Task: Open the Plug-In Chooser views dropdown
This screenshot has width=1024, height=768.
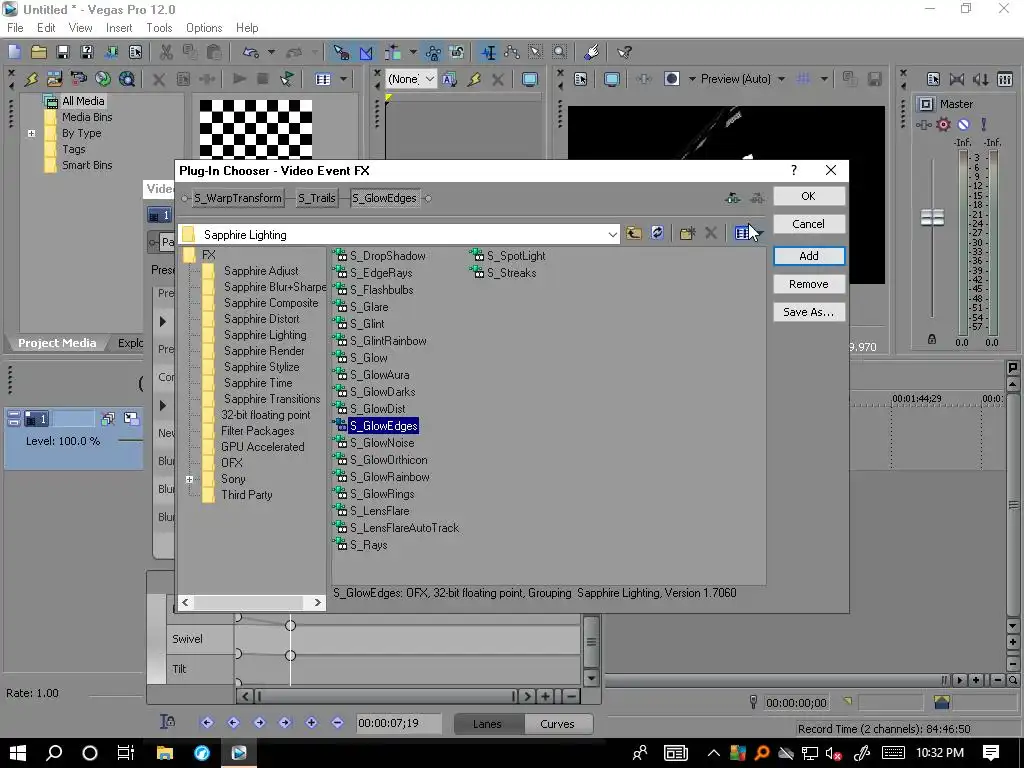Action: (760, 233)
